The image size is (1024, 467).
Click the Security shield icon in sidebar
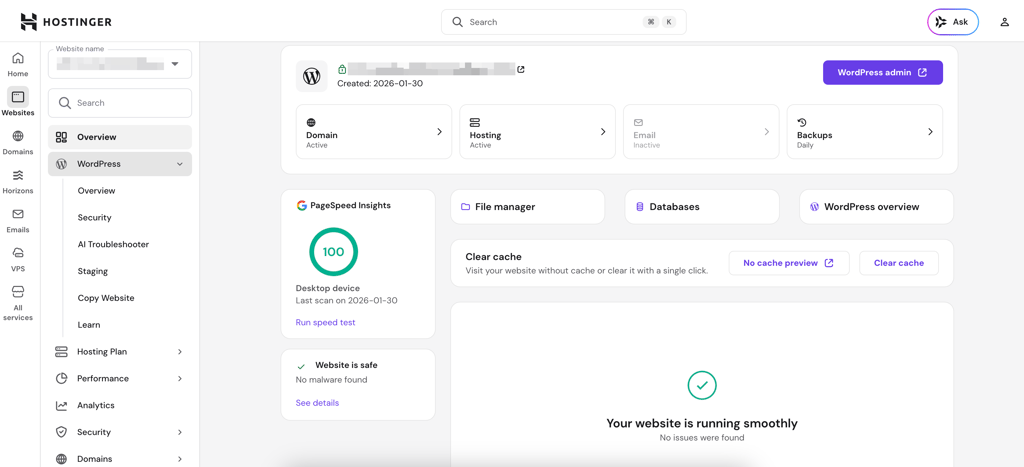tap(61, 432)
